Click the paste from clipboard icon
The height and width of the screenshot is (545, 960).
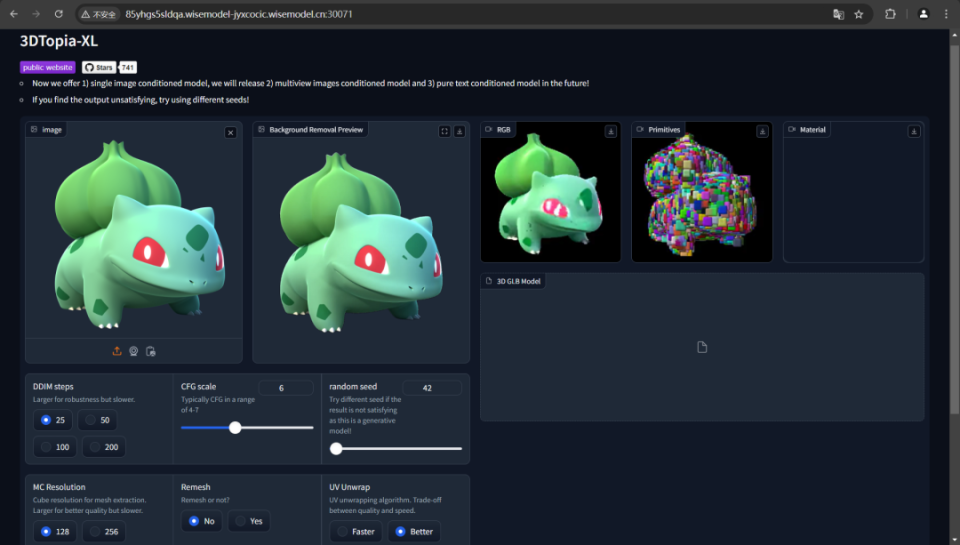pyautogui.click(x=150, y=351)
